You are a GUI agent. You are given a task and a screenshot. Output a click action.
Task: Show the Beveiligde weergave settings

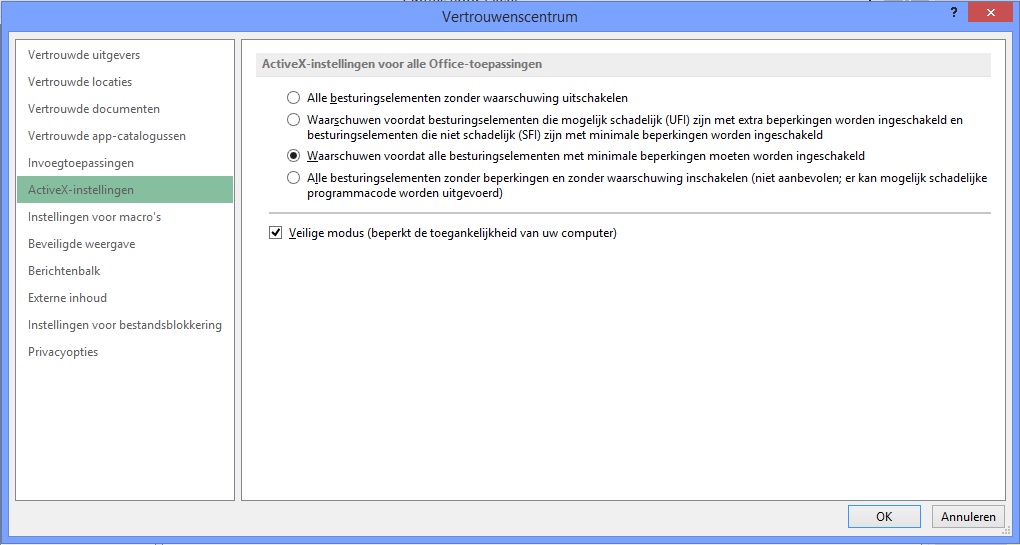pos(82,244)
